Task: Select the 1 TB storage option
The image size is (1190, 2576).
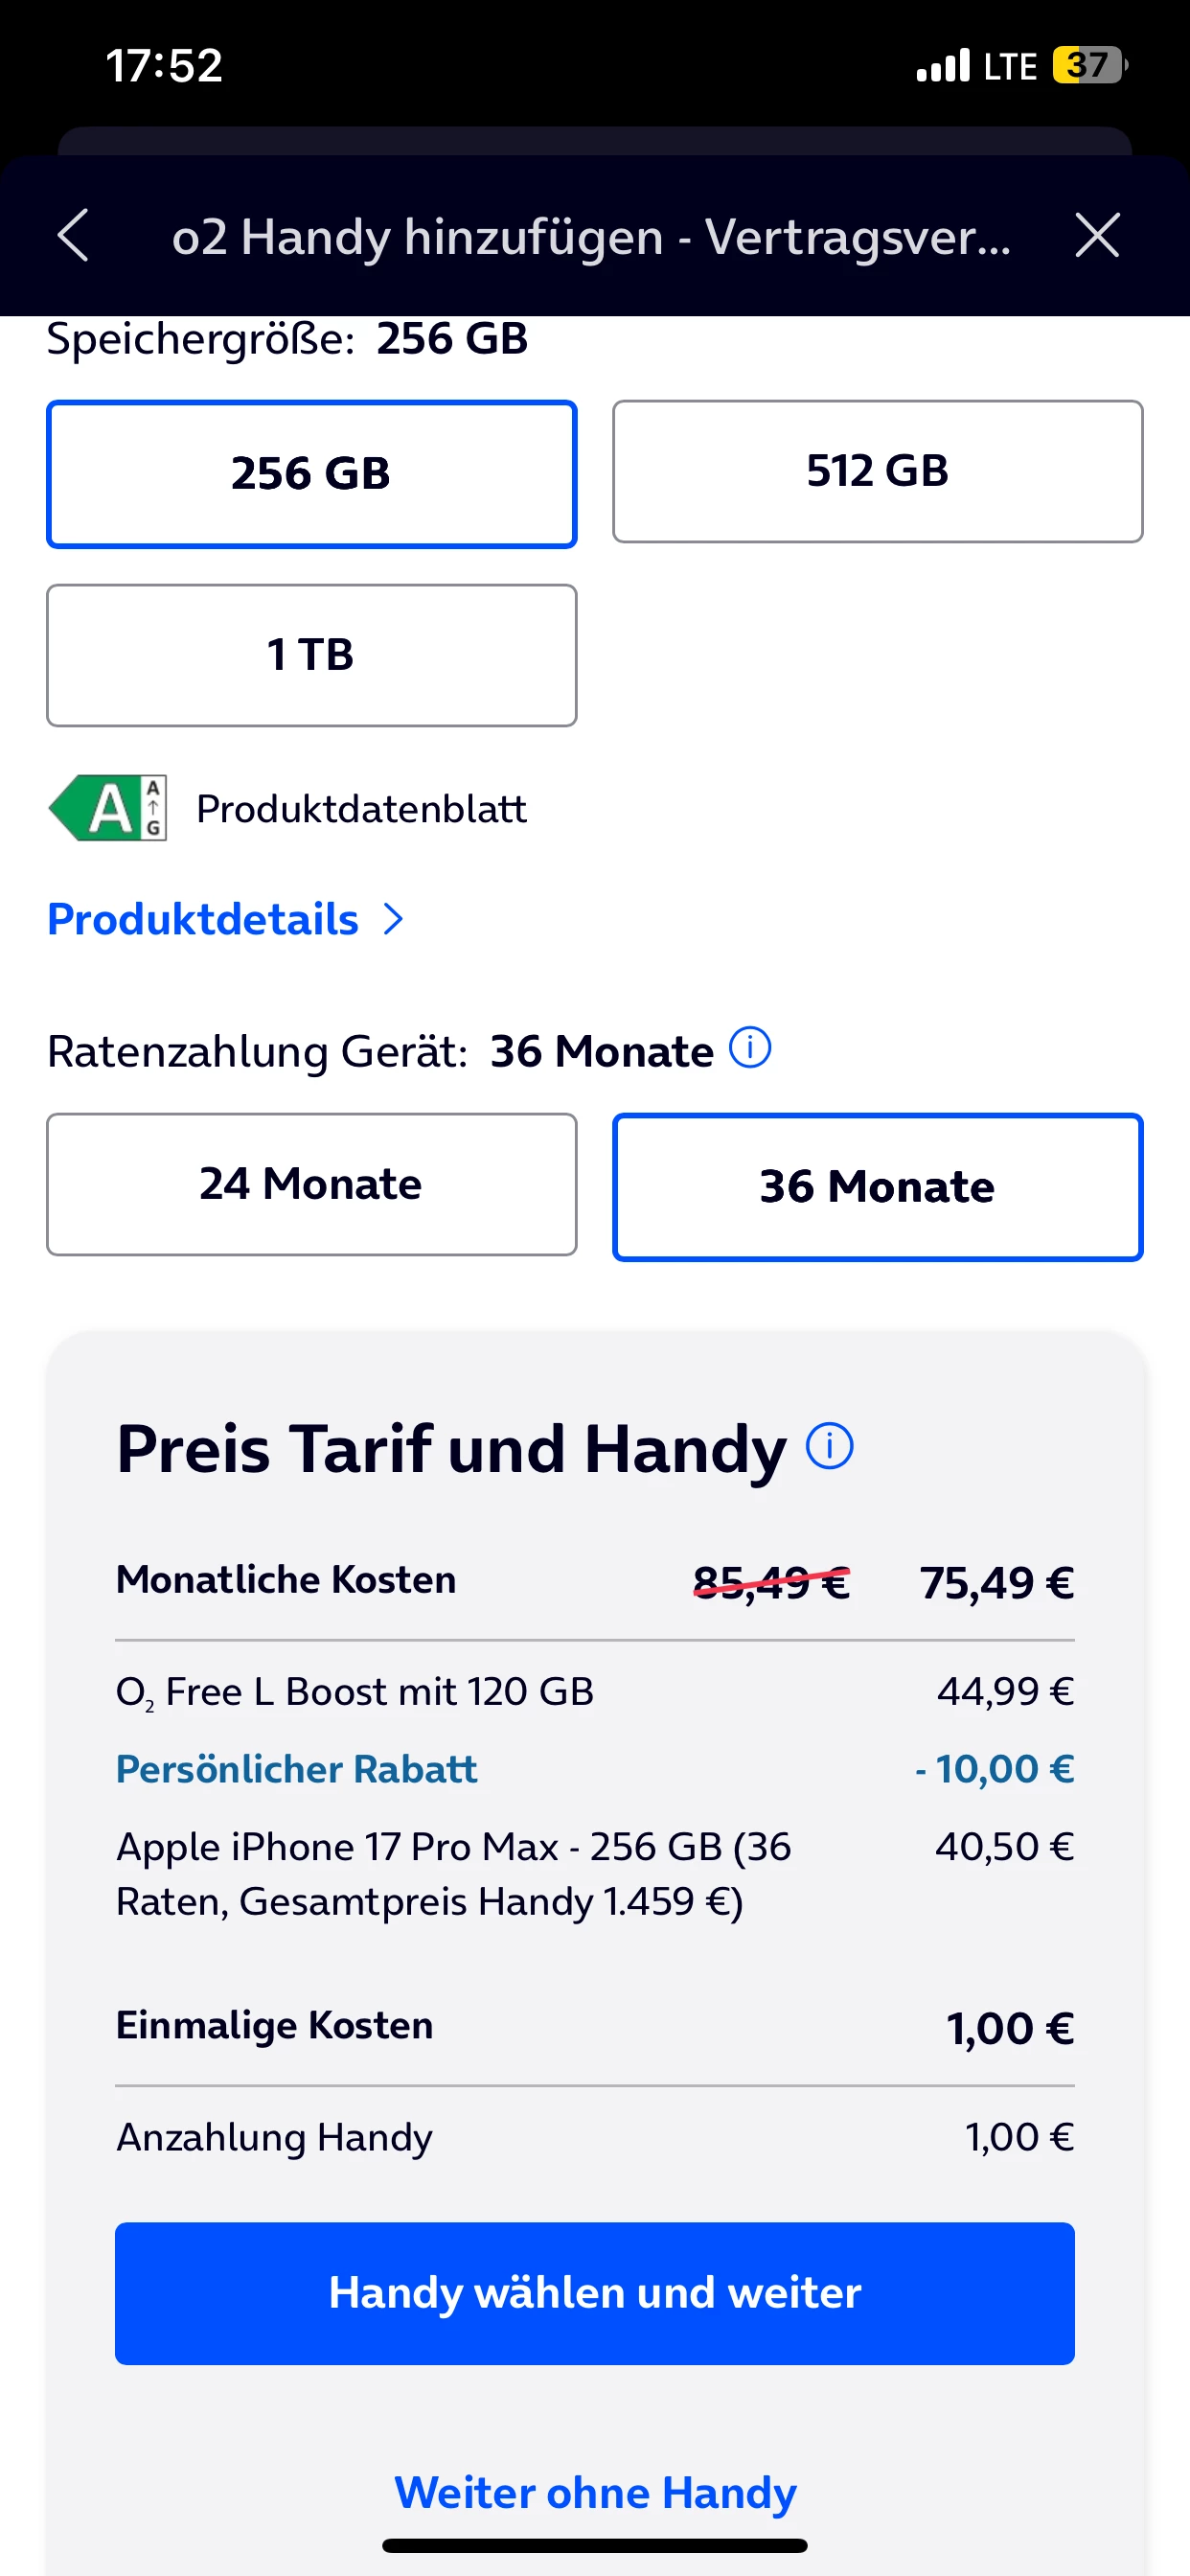Action: point(312,655)
